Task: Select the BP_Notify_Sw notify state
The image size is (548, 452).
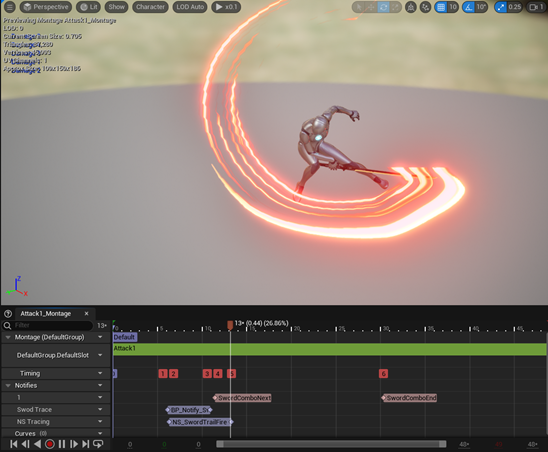Action: tap(189, 410)
